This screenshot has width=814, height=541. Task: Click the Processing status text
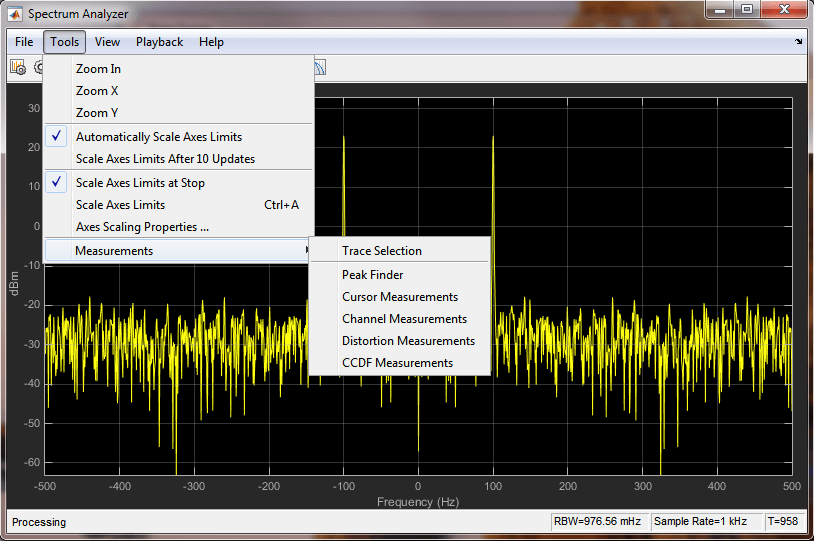pos(39,522)
